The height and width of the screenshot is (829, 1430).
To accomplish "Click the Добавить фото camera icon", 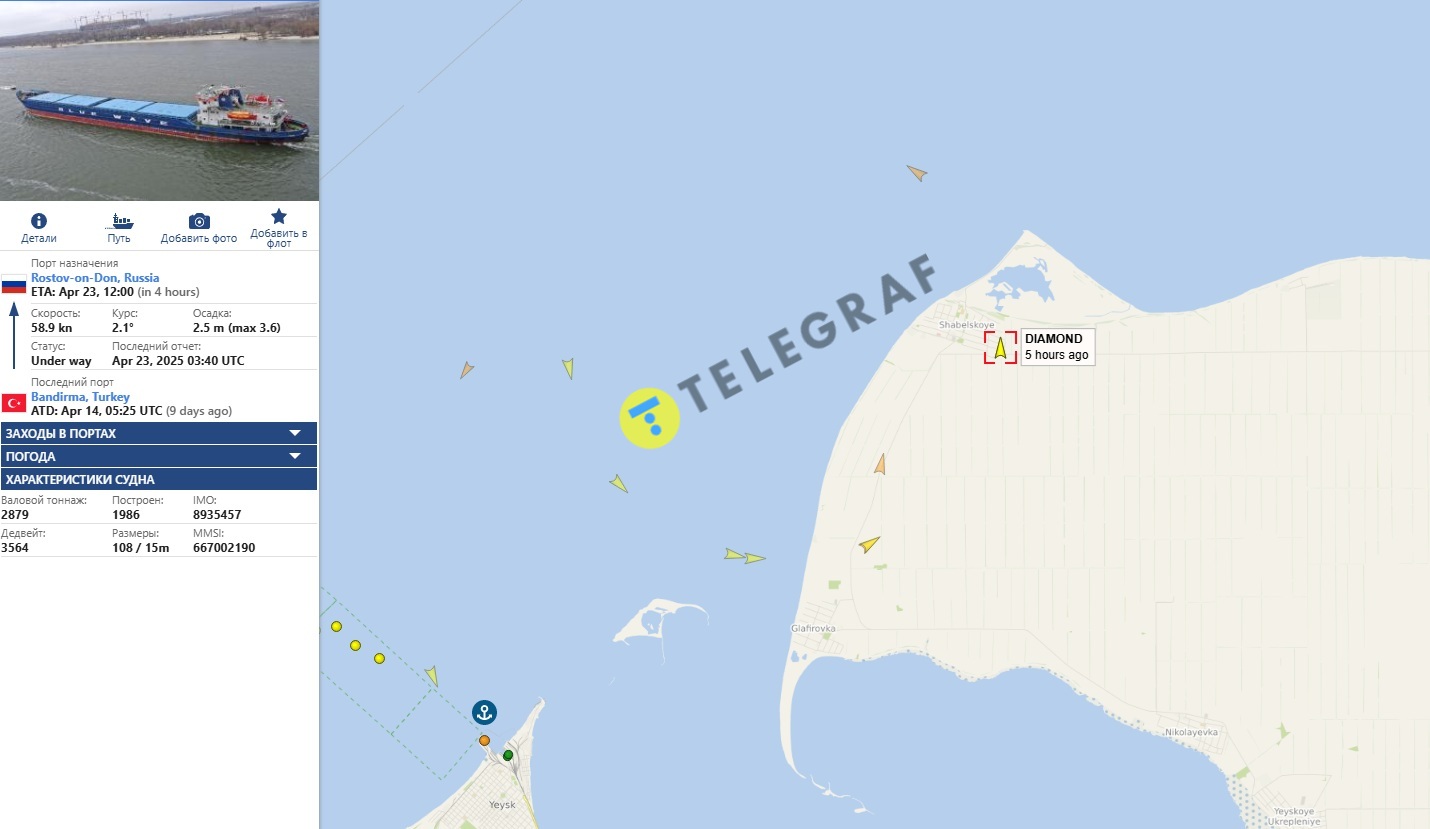I will (199, 221).
